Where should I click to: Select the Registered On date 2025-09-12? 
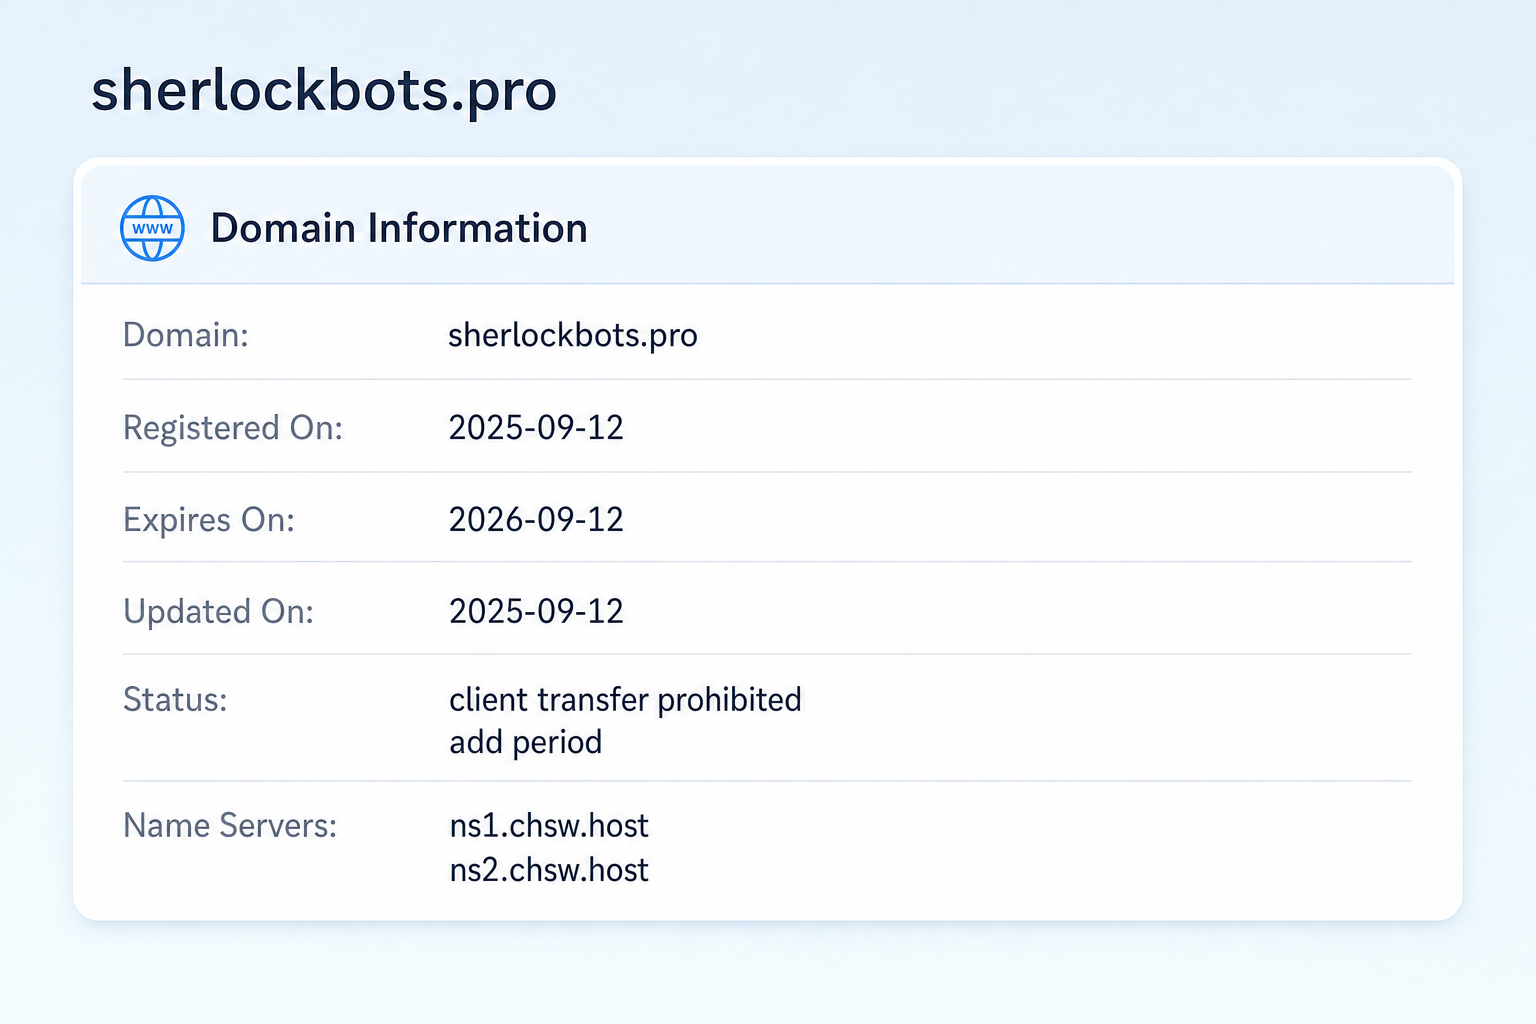pyautogui.click(x=536, y=427)
